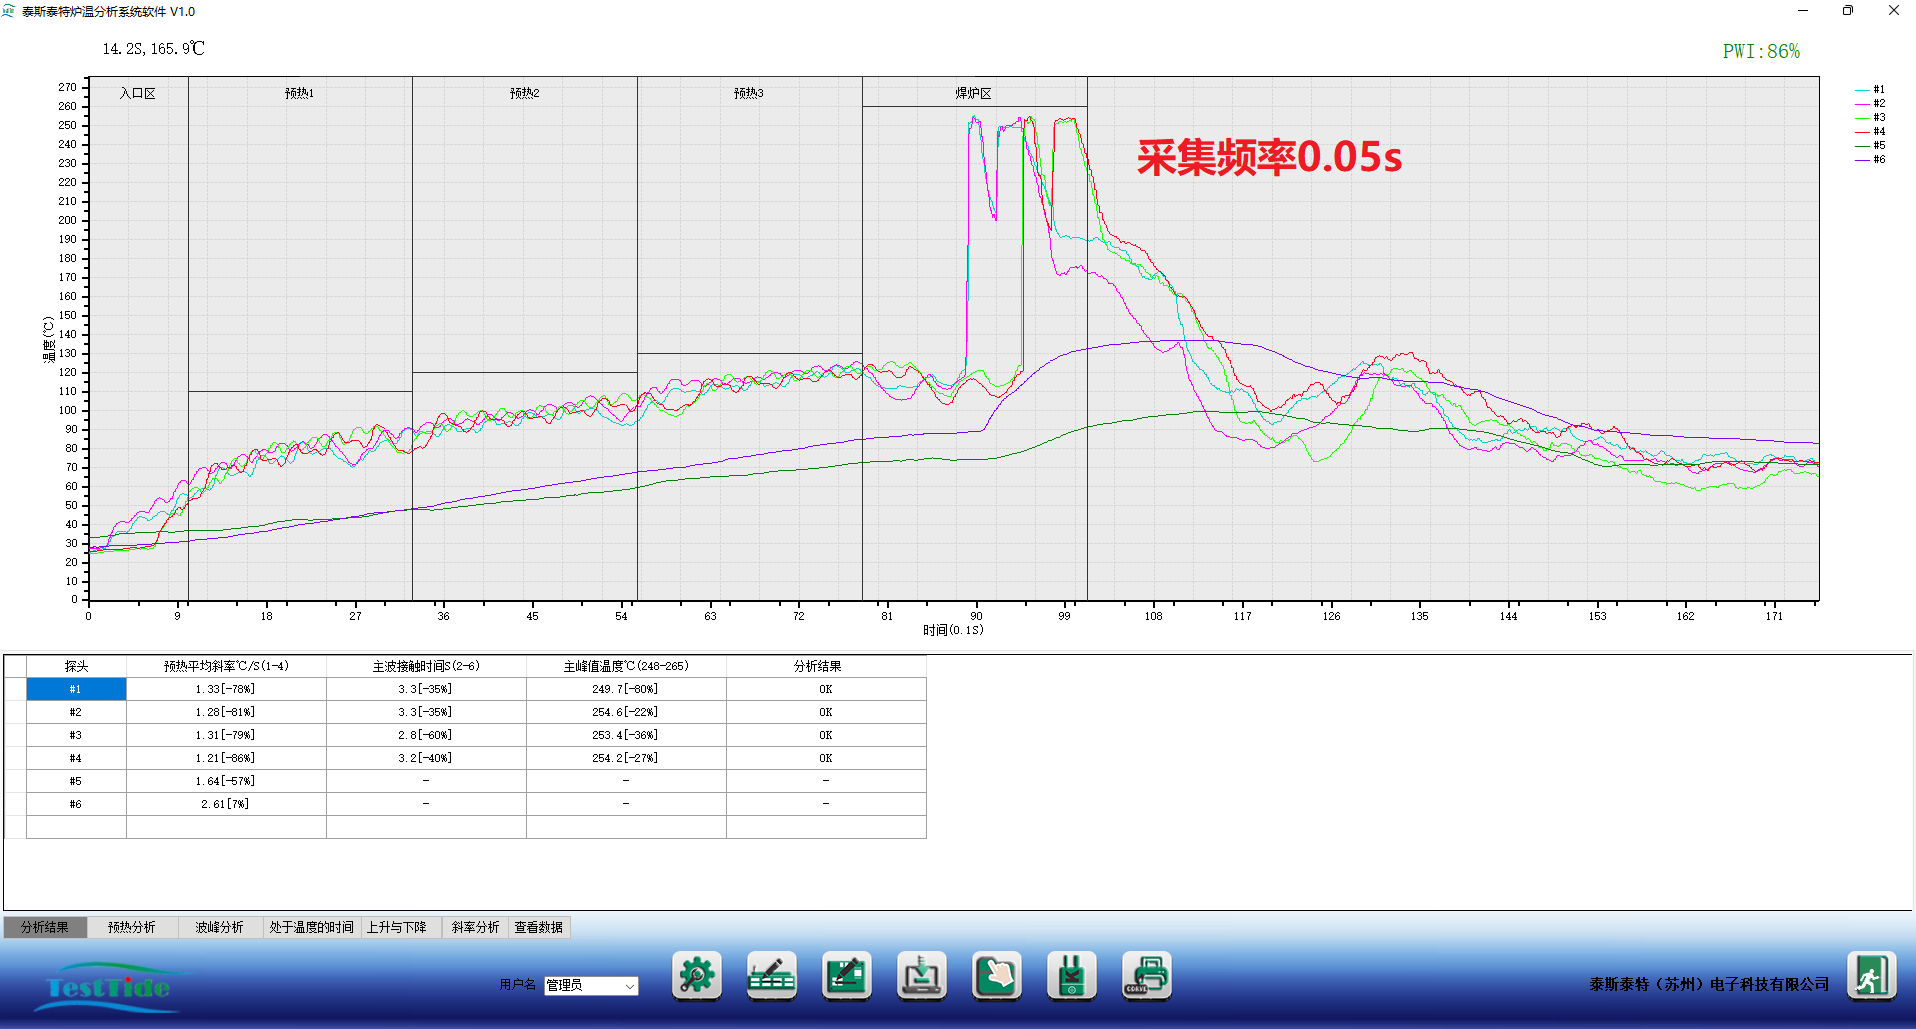
Task: Go to the 上升与下降 tab
Action: click(x=397, y=927)
